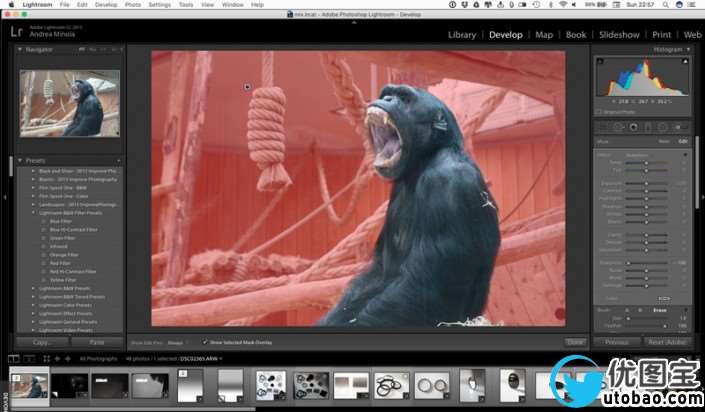Collapse the Lightroom B&W Filter Presets folder
The width and height of the screenshot is (705, 412).
click(x=35, y=213)
